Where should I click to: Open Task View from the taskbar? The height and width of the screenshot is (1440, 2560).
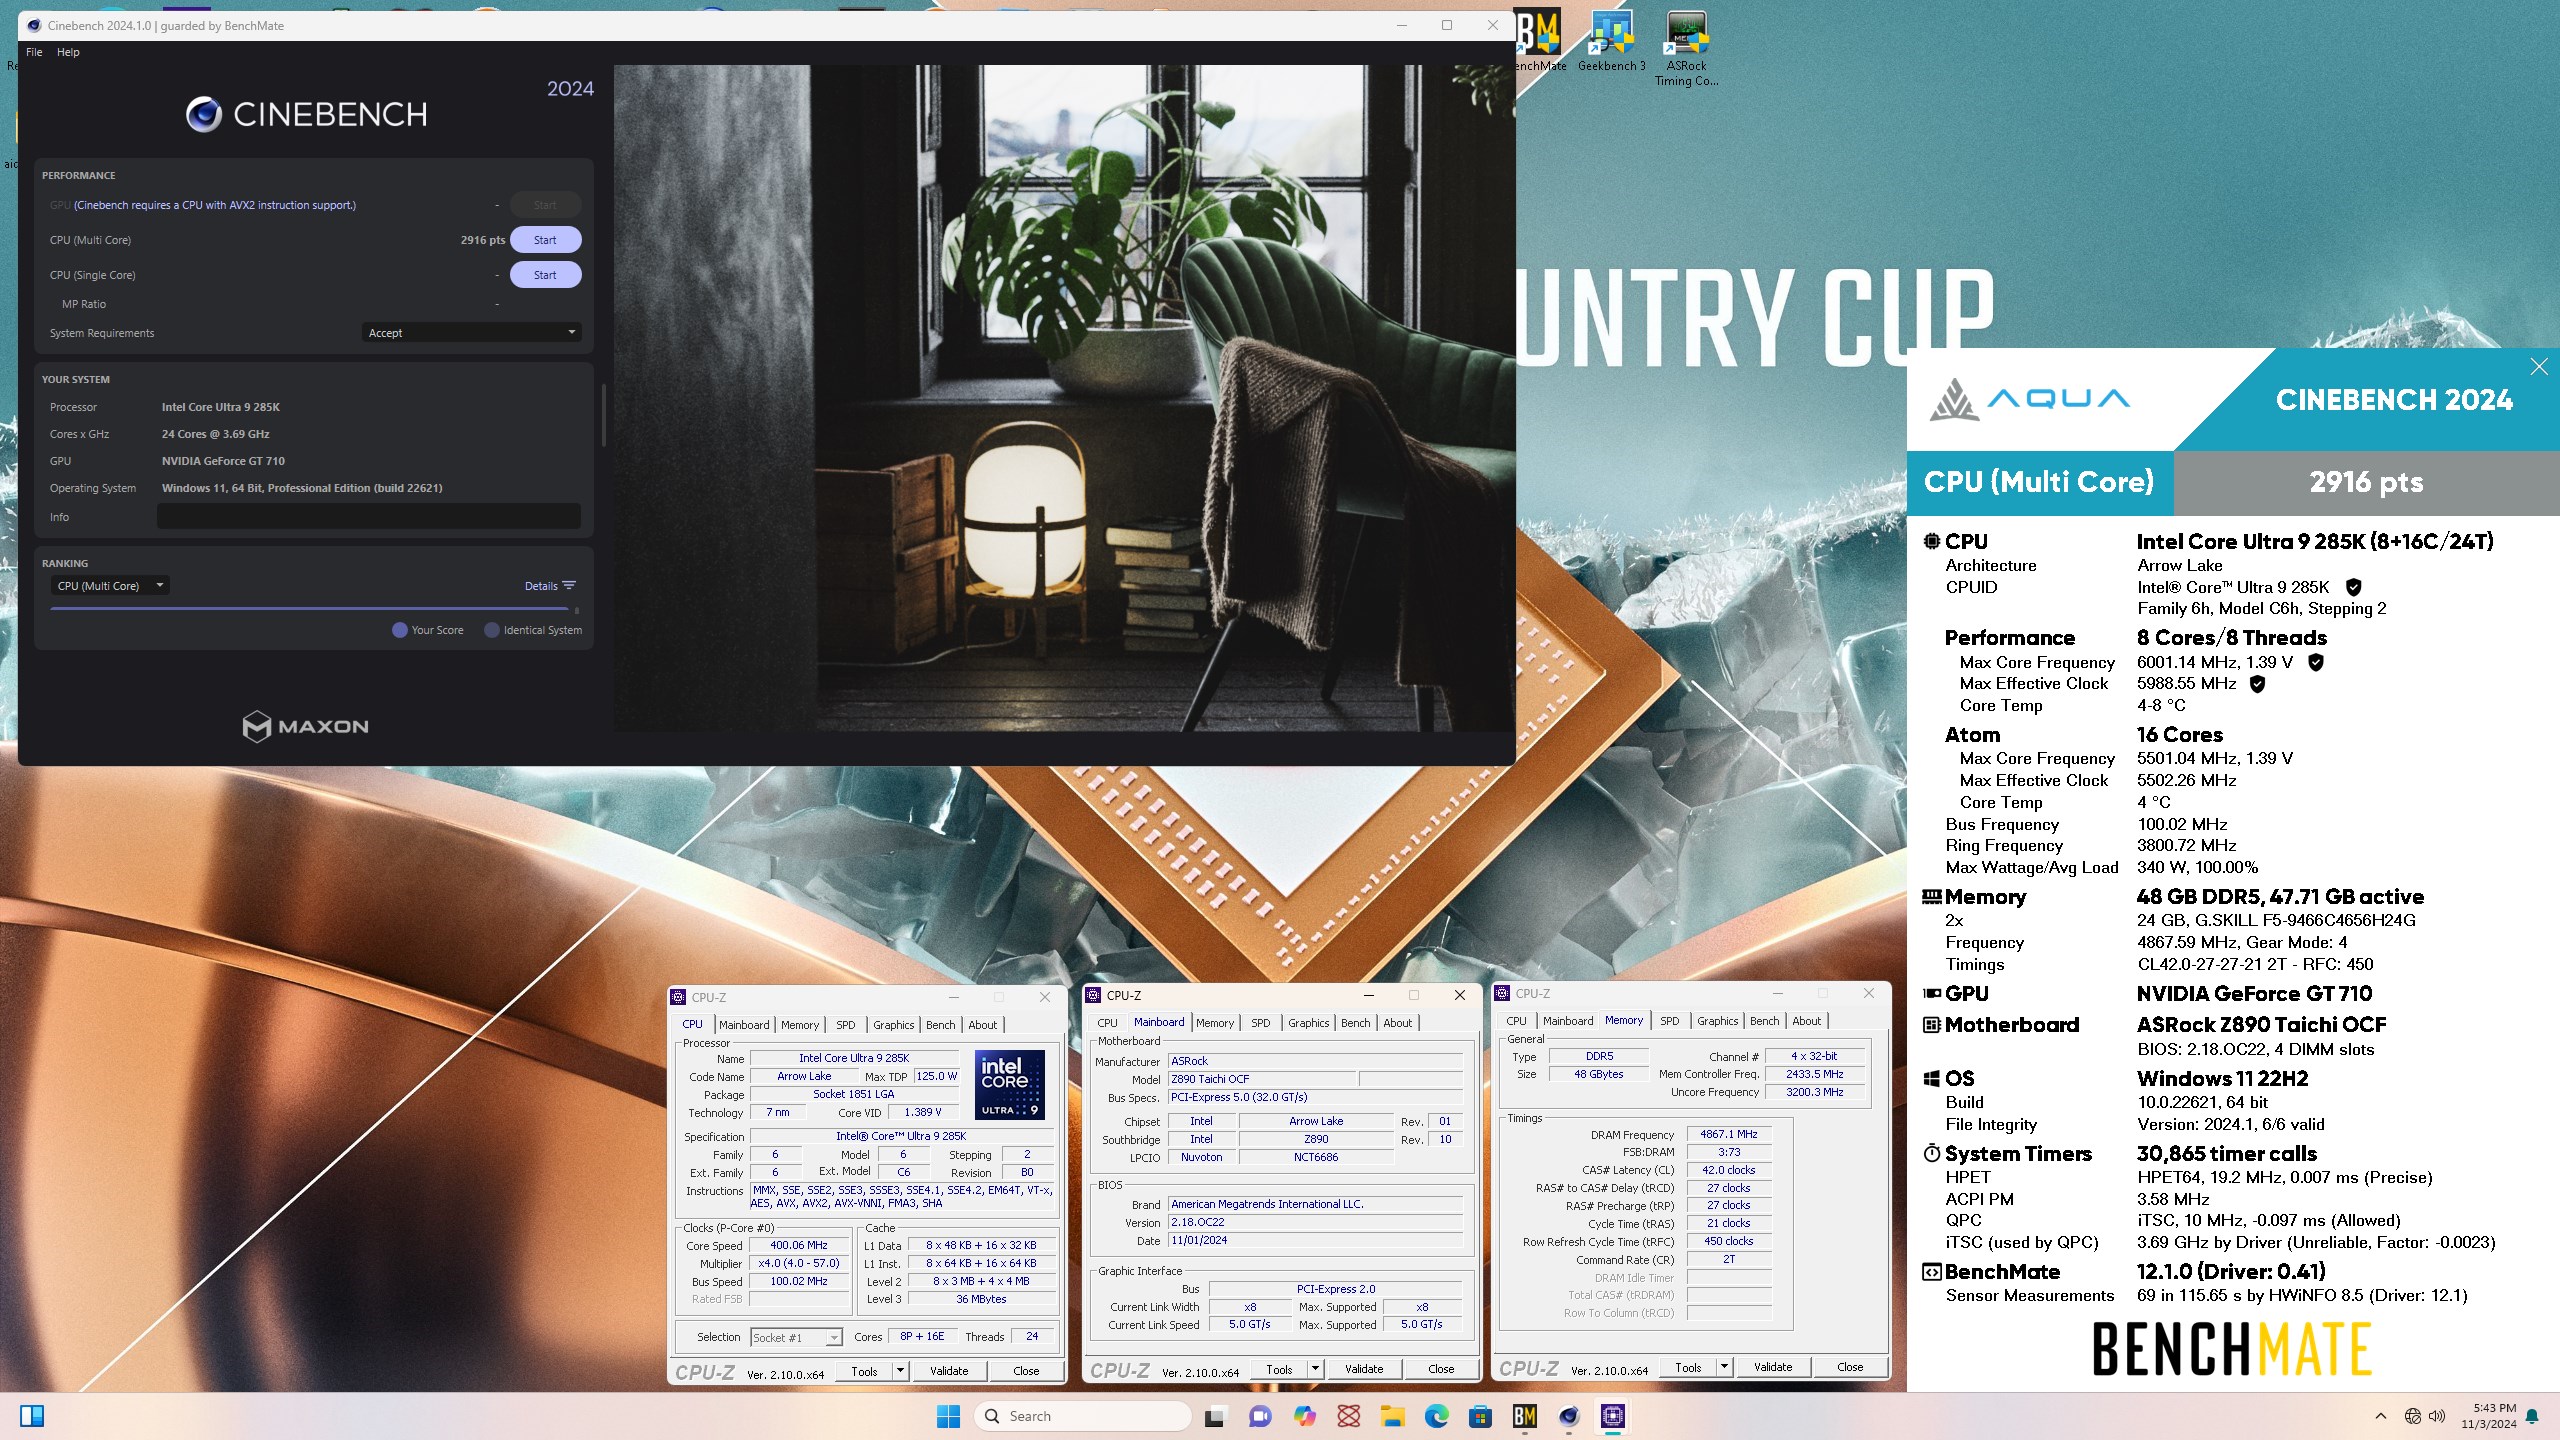click(1214, 1416)
